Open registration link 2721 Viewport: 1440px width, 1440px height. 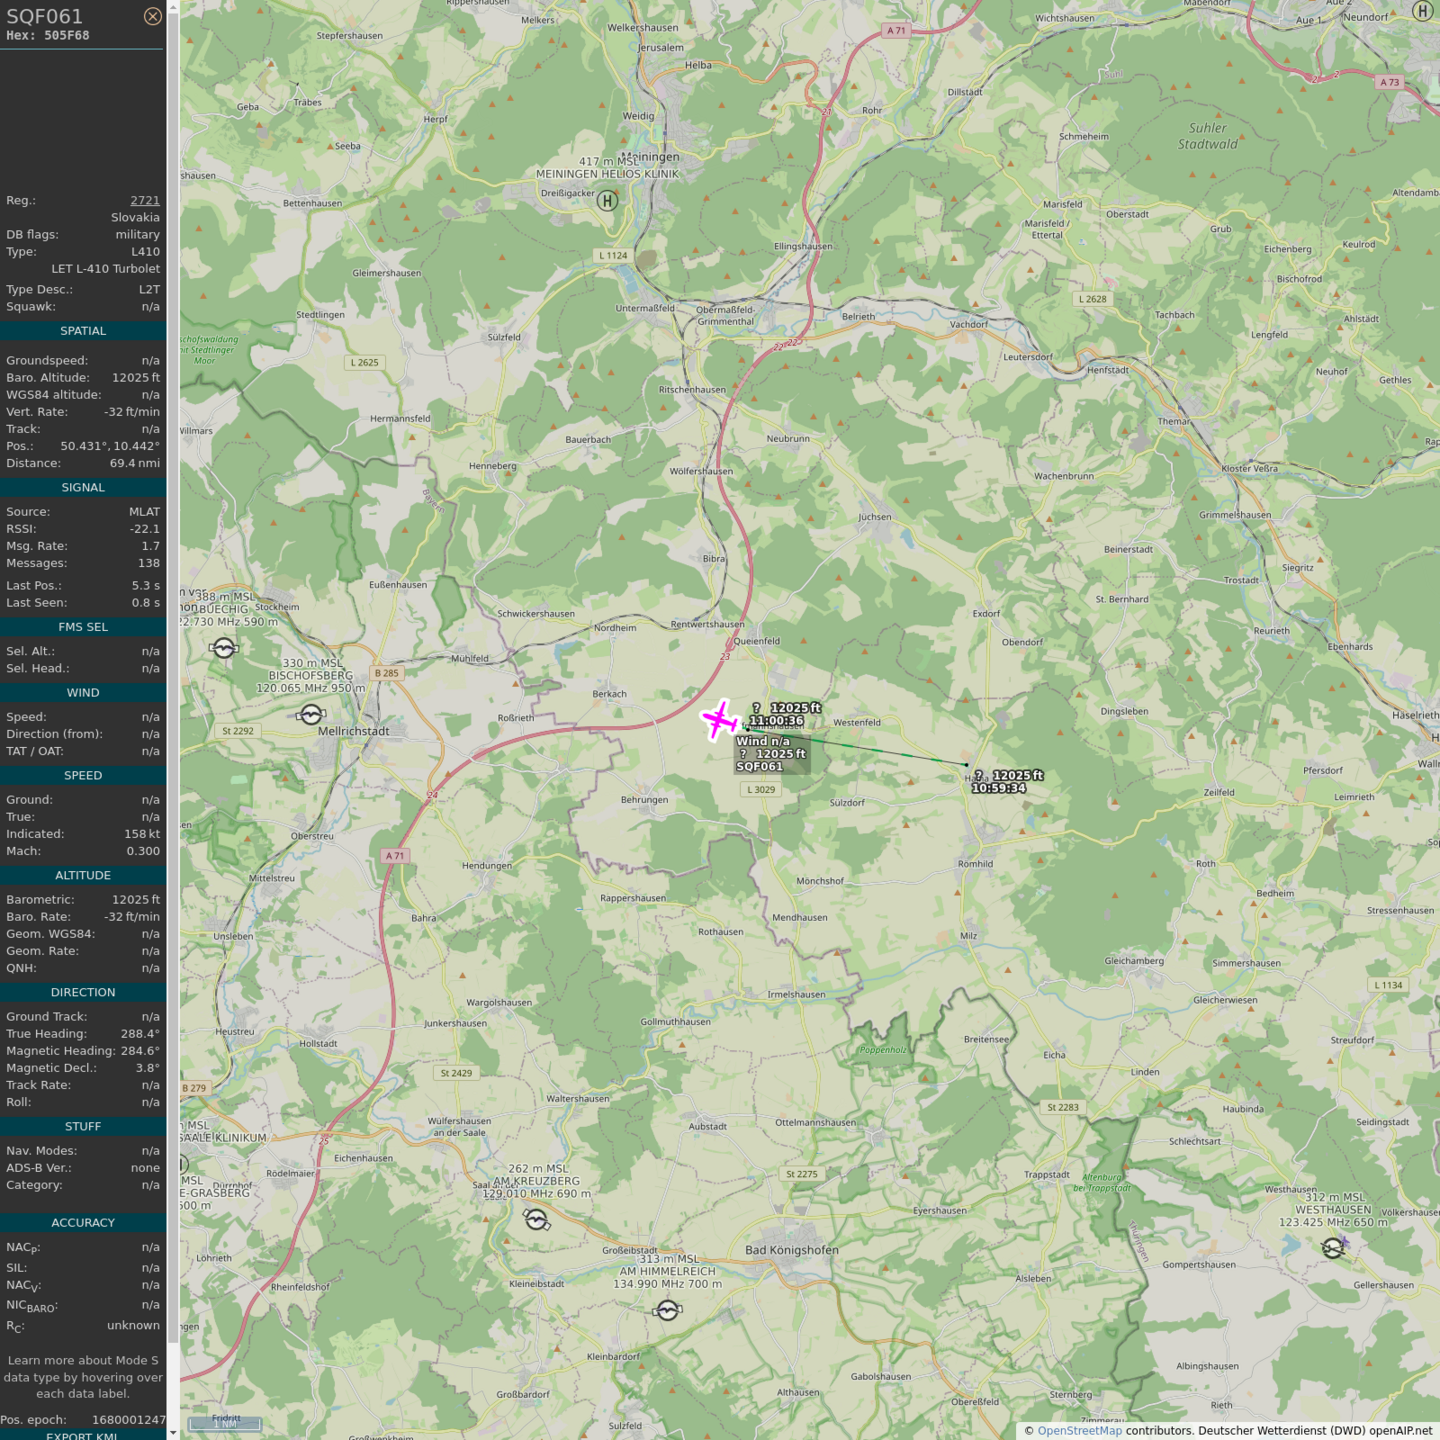144,201
